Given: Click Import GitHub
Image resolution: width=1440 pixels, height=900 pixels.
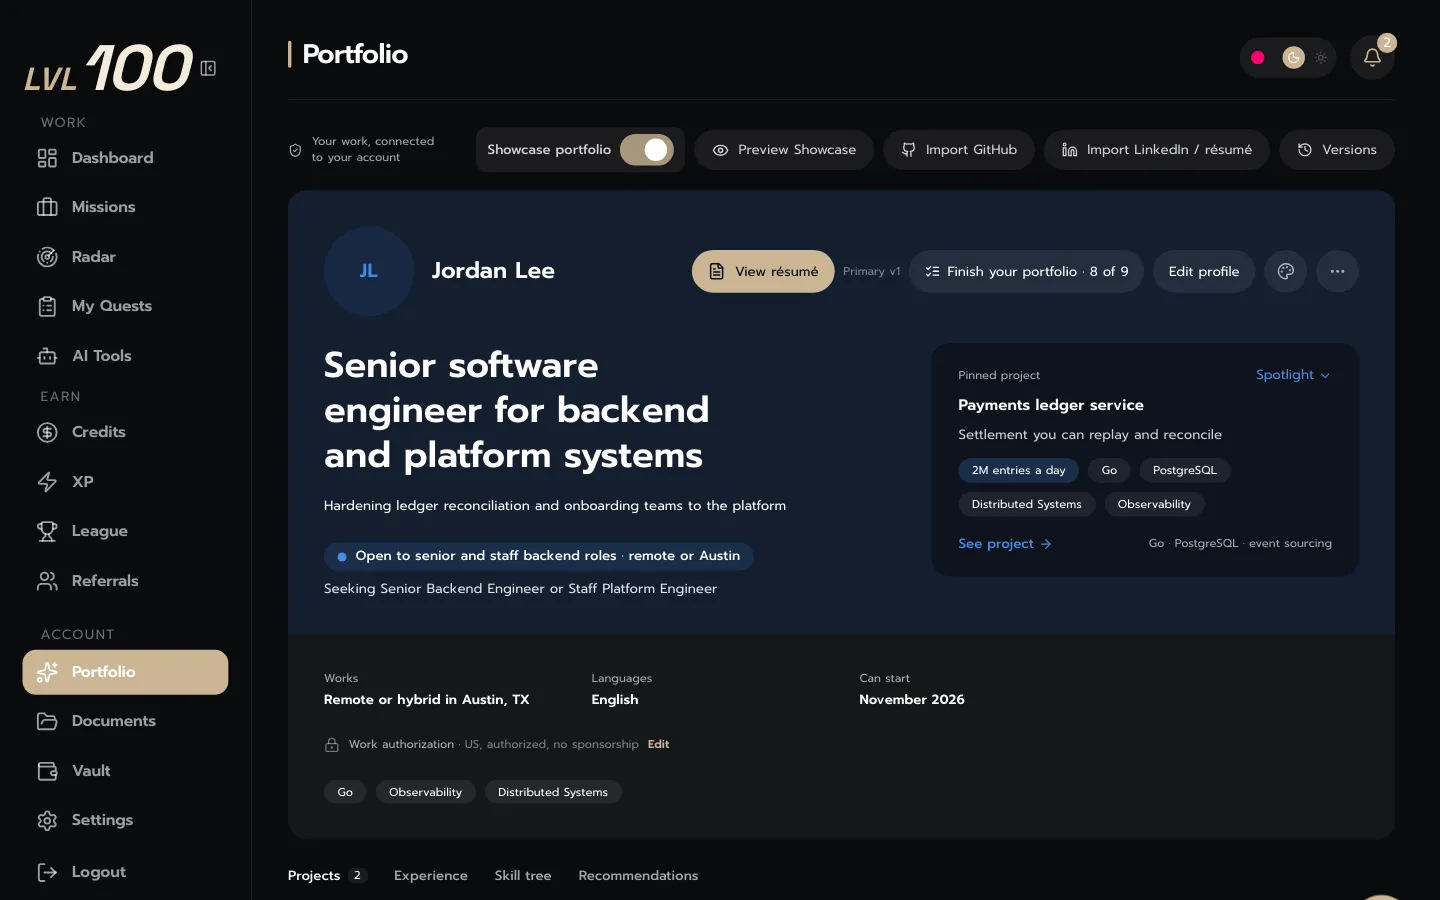Looking at the screenshot, I should tap(959, 150).
